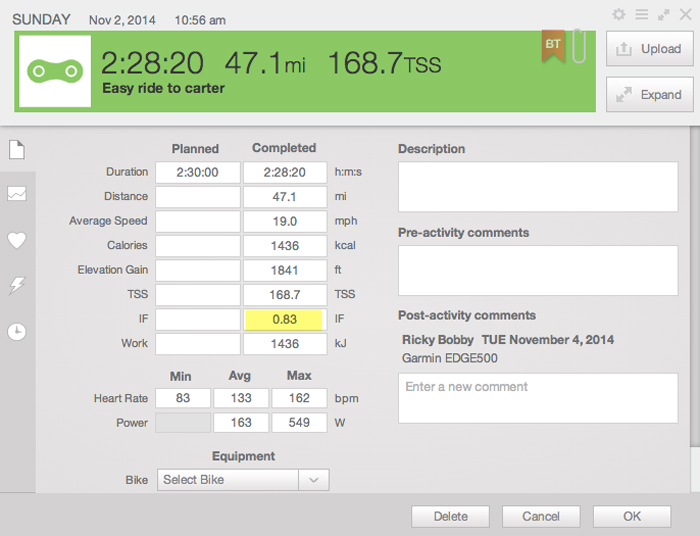
Task: Click the Delete button
Action: (x=450, y=516)
